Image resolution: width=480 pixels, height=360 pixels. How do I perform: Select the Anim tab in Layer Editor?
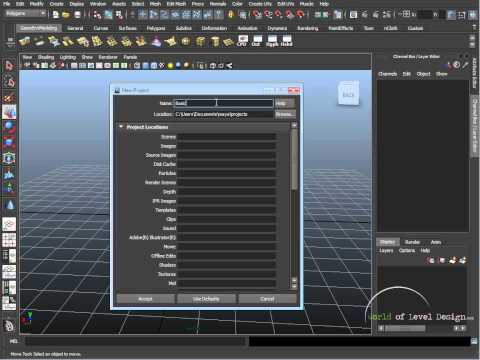pos(436,242)
